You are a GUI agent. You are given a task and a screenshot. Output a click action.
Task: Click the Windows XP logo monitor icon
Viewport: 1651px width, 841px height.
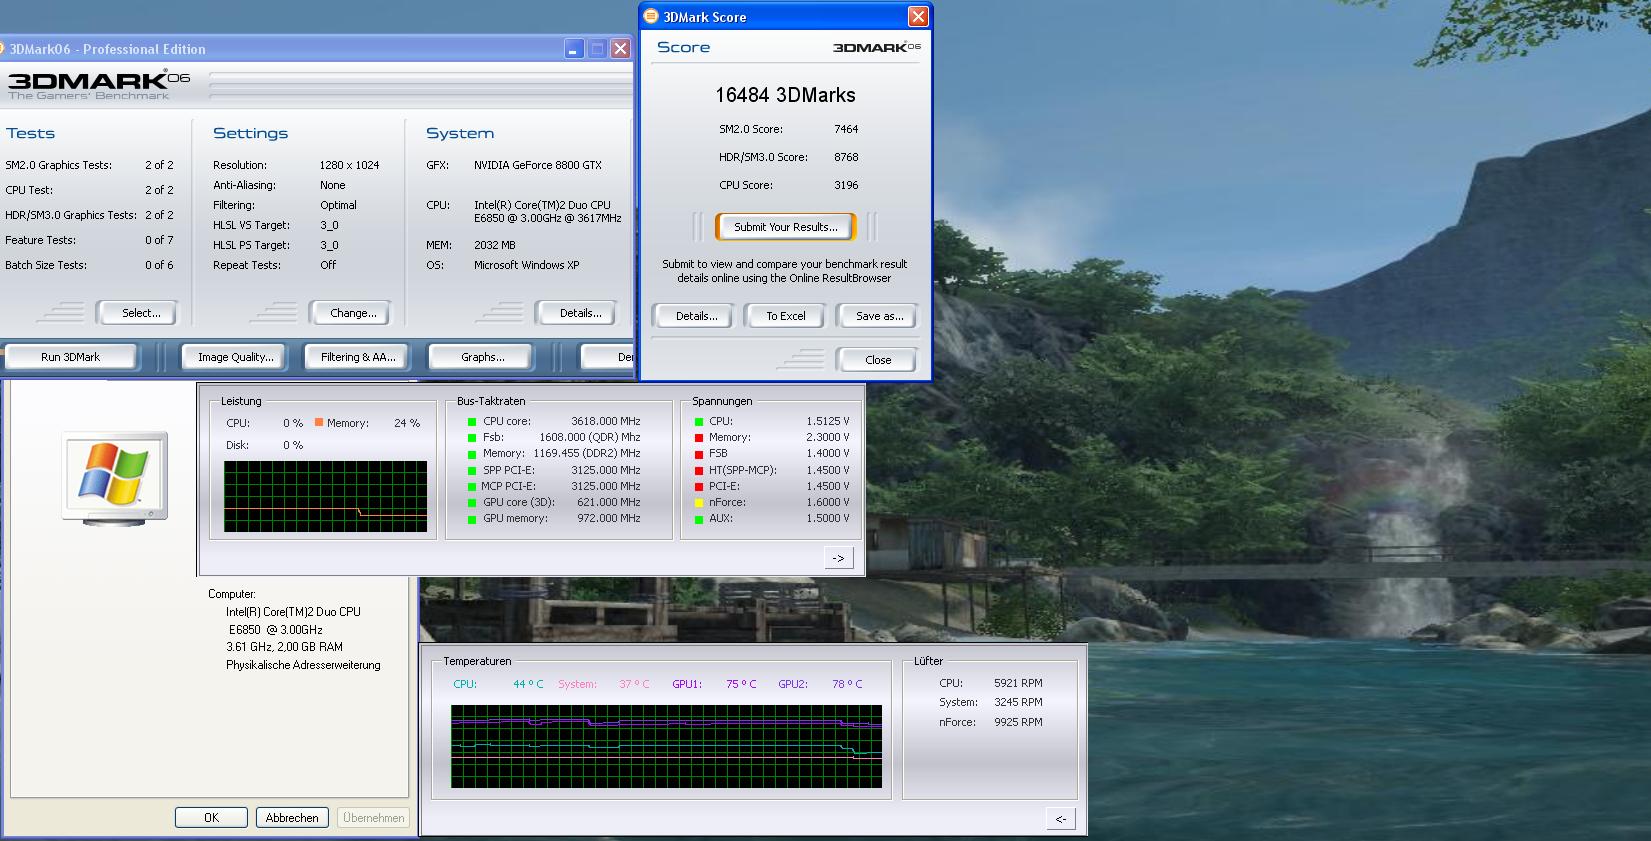coord(115,477)
